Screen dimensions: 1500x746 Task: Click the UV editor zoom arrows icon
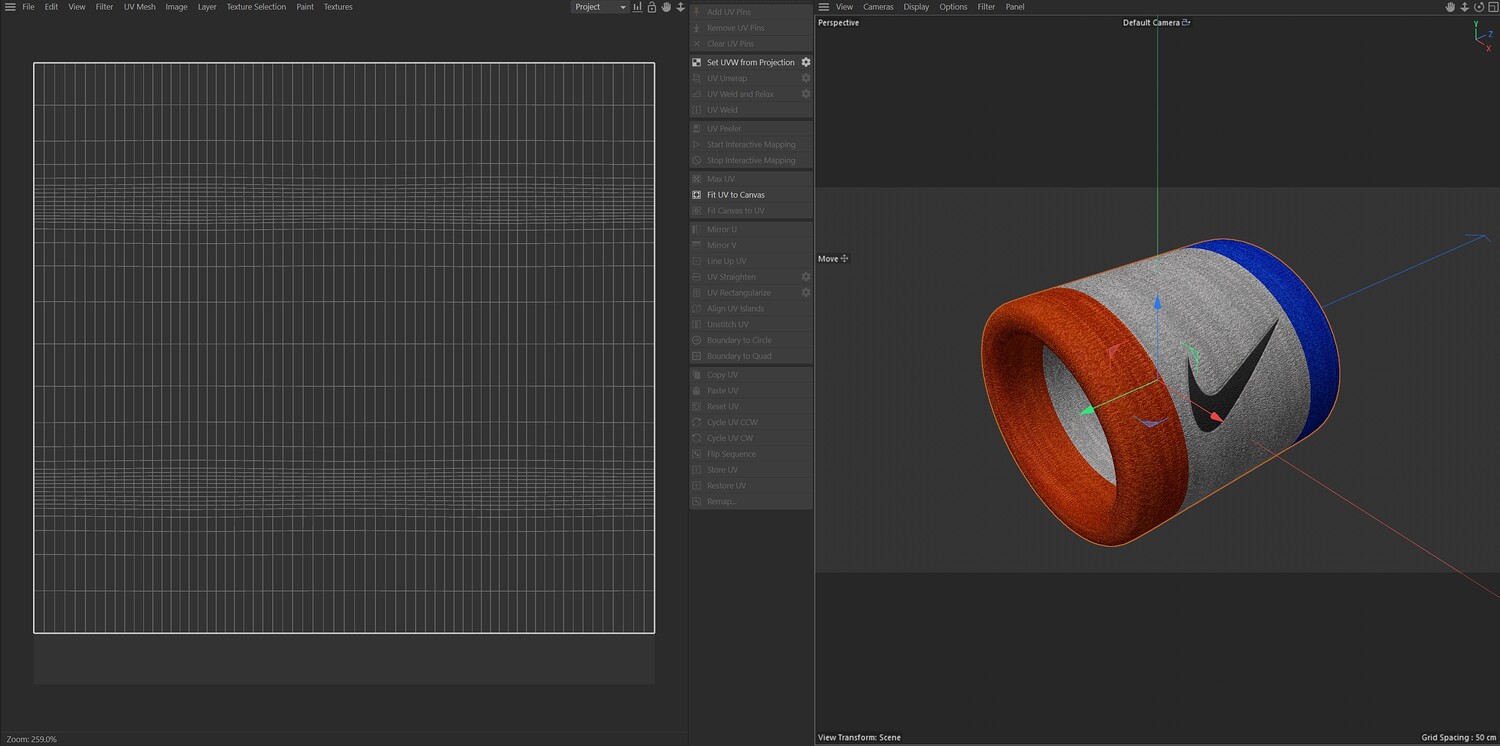click(x=681, y=7)
